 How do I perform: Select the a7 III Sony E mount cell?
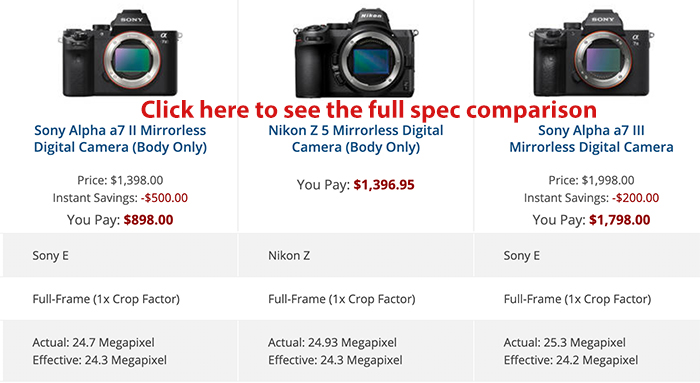tap(587, 255)
